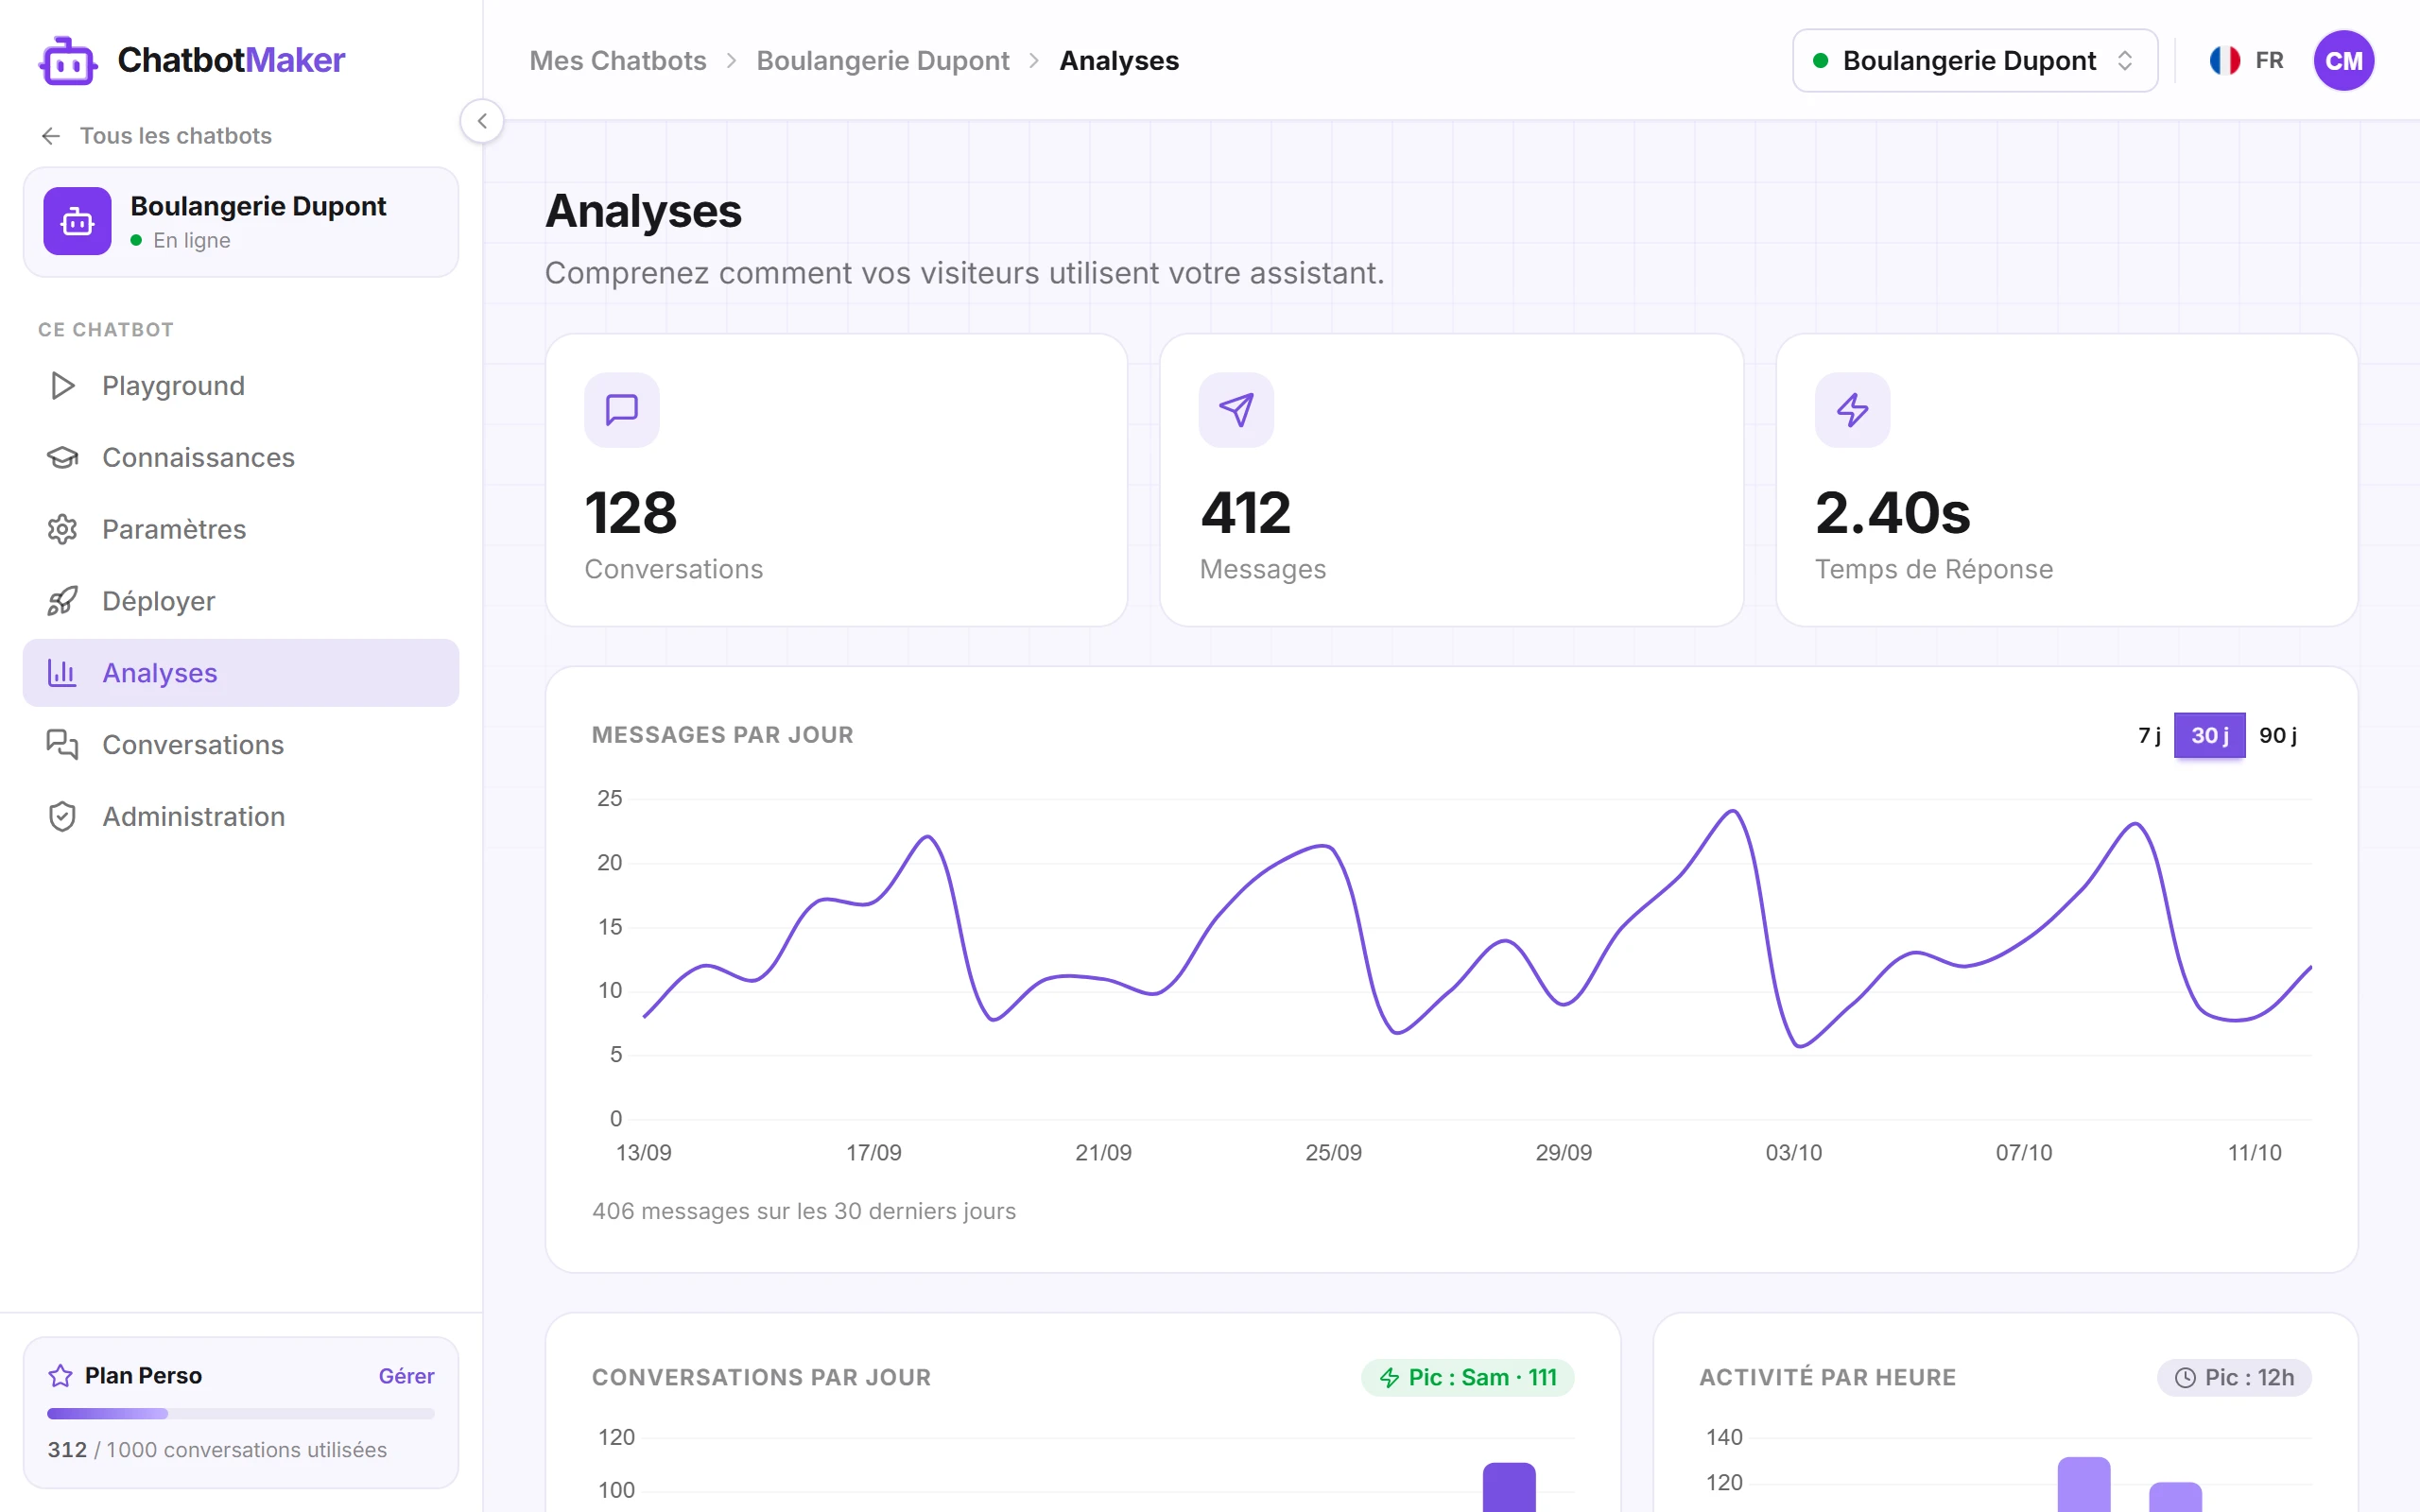The width and height of the screenshot is (2420, 1512).
Task: Click the Pic : 12h badge
Action: 2234,1378
